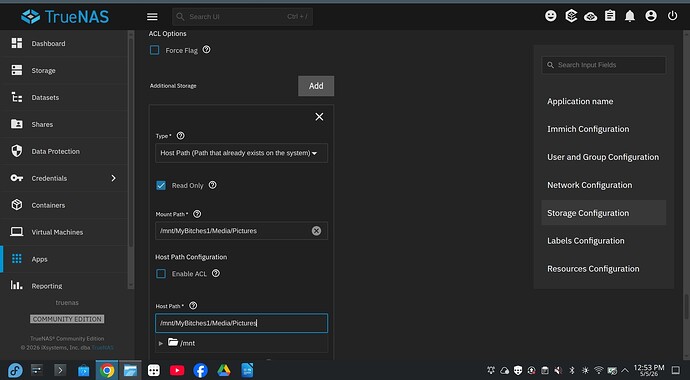
Task: Click the Search Input Fields box
Action: pos(603,65)
